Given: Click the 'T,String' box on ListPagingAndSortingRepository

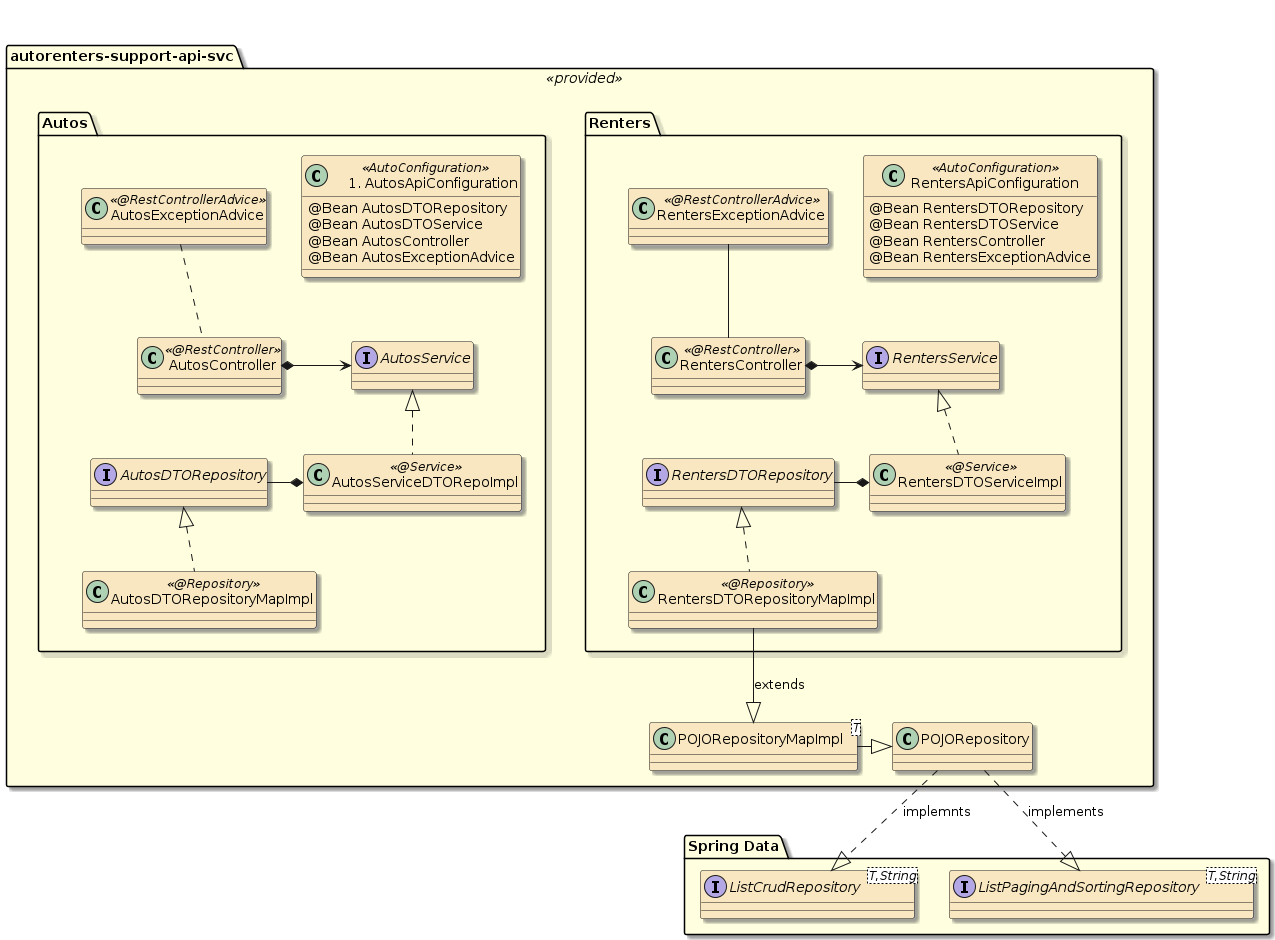Looking at the screenshot, I should 1230,876.
